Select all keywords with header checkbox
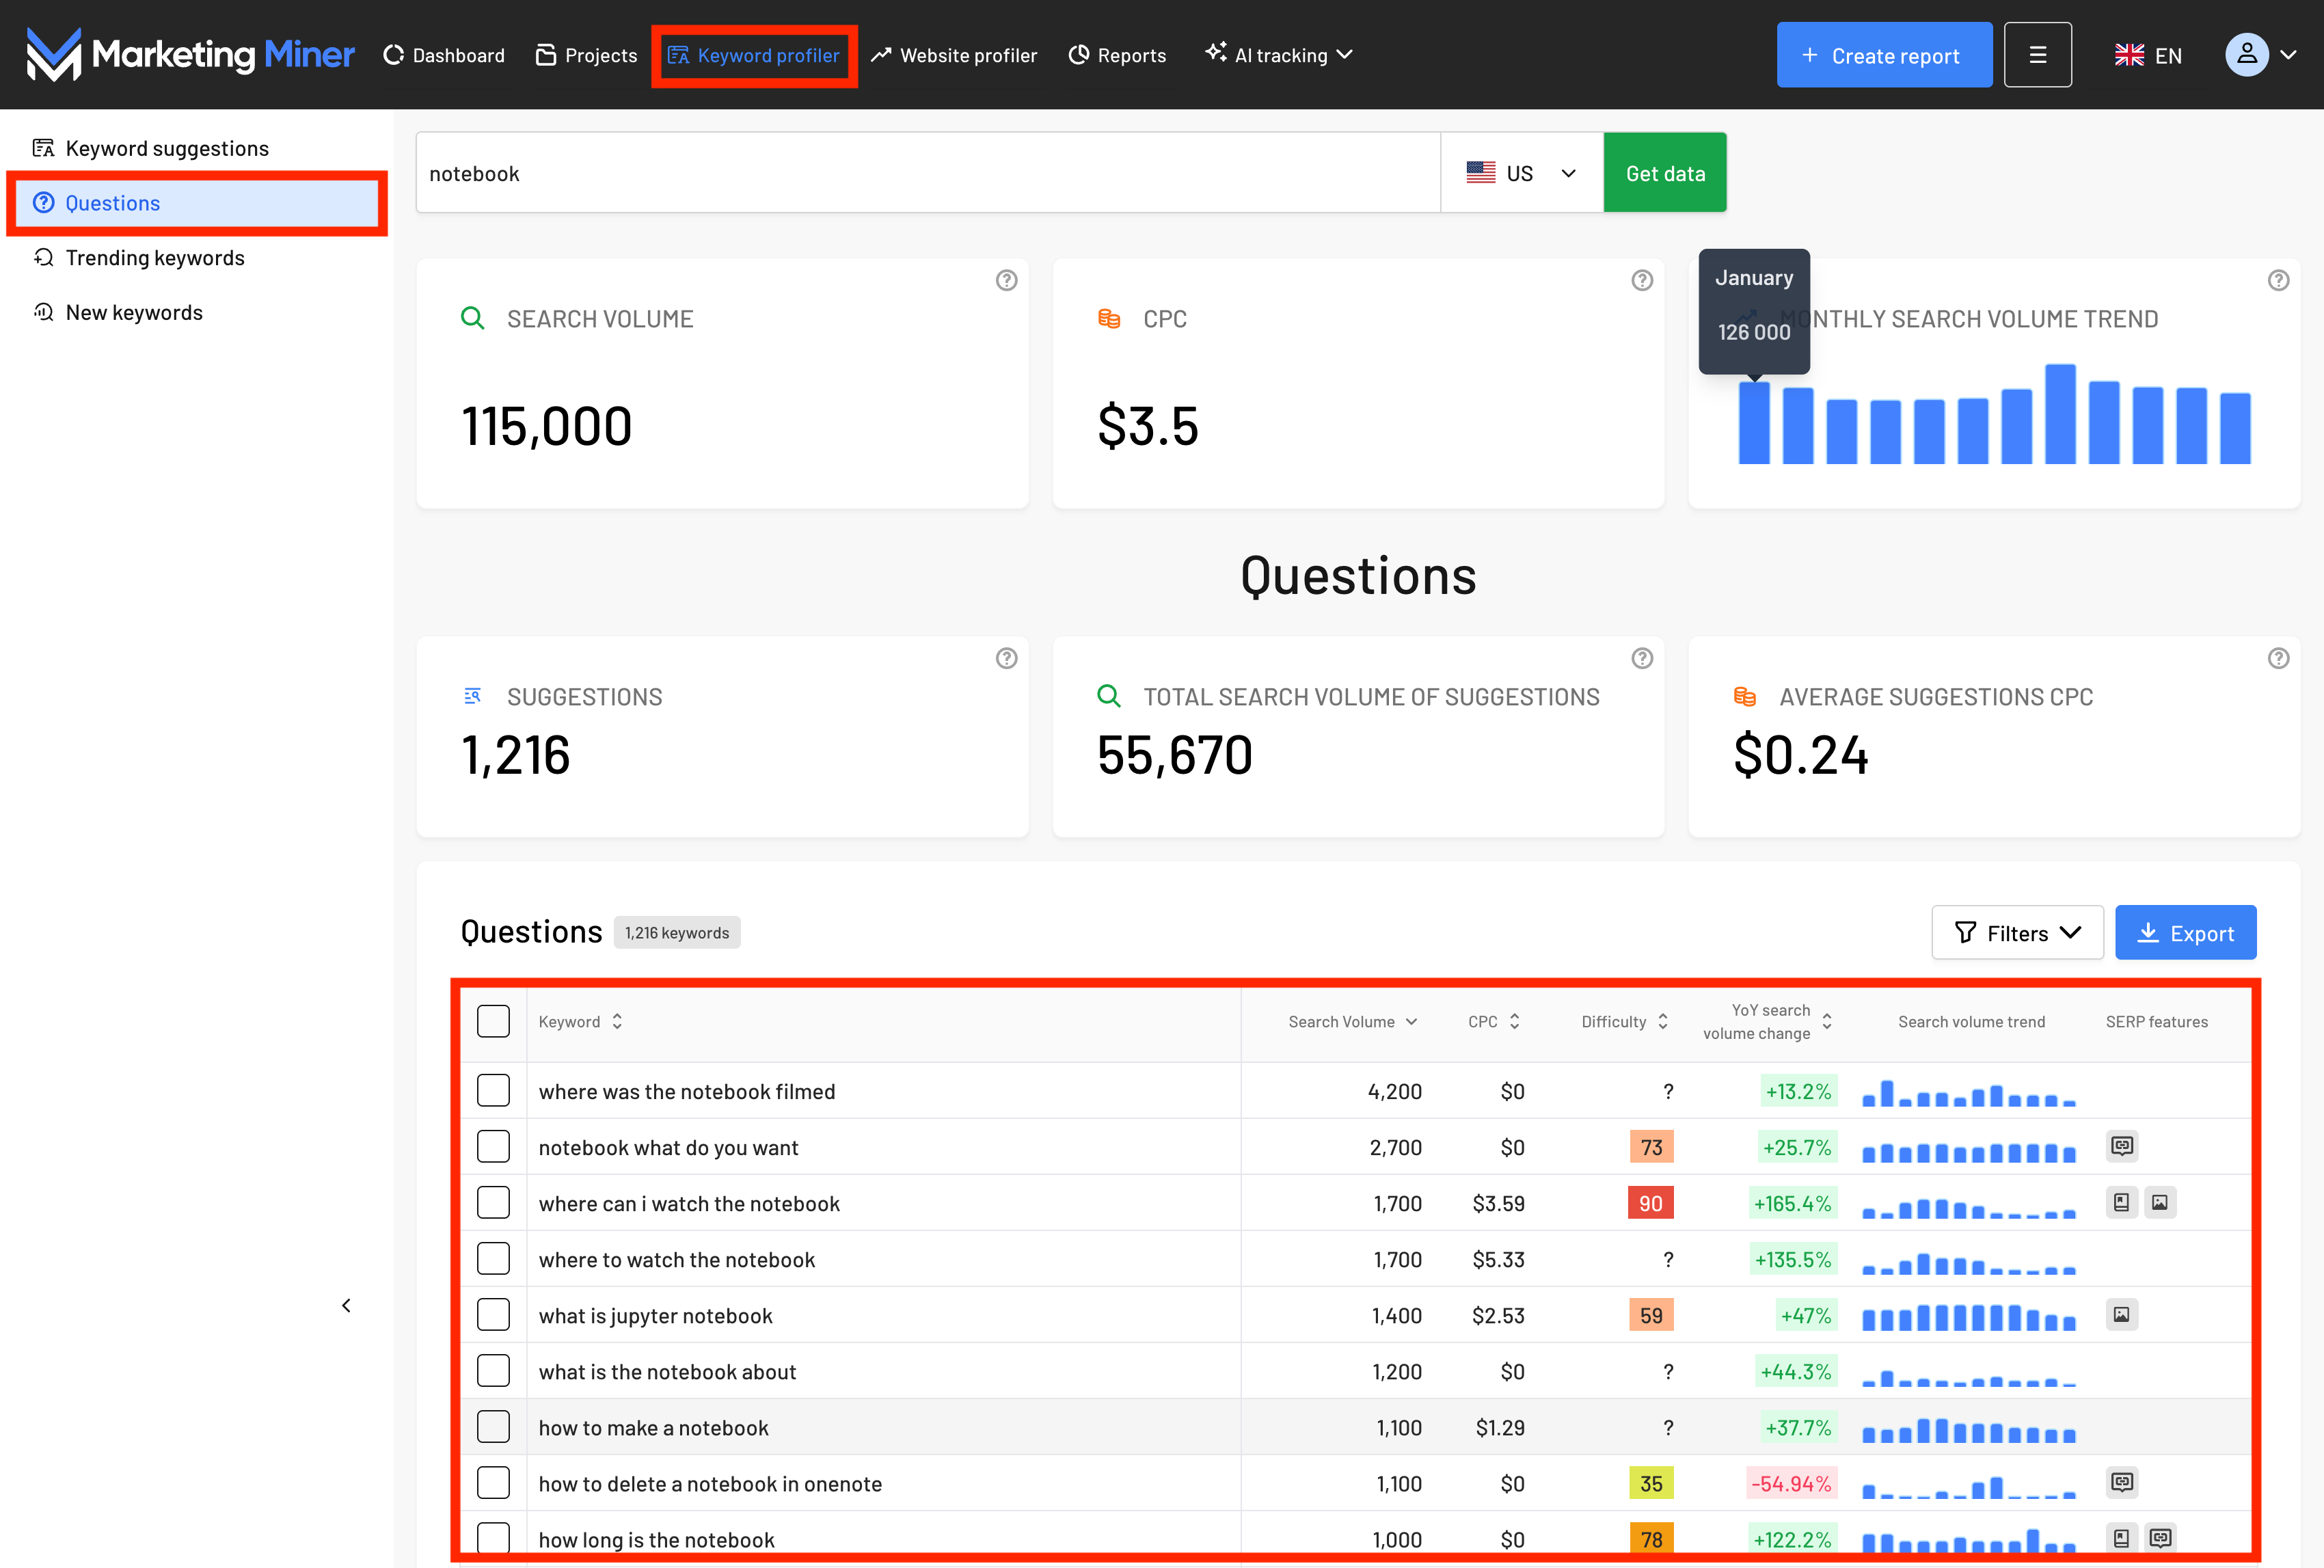Screen dimensions: 2324x1568 tap(493, 1021)
